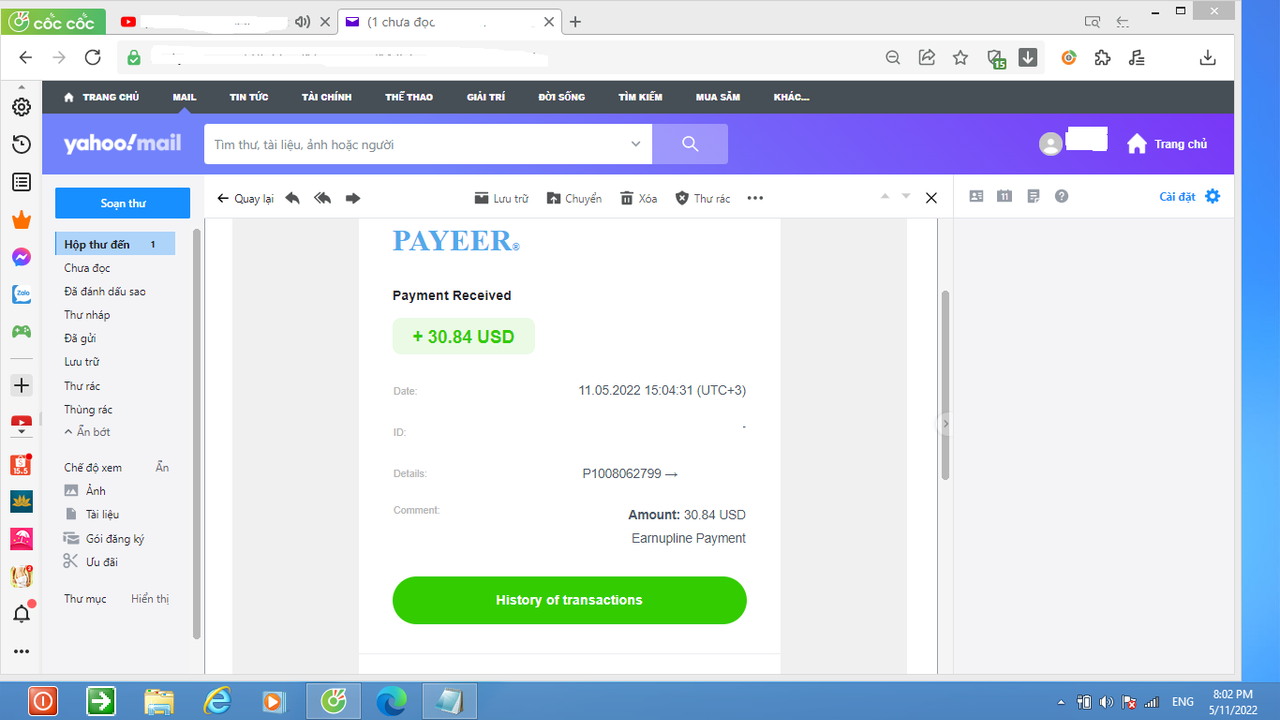The image size is (1280, 720).
Task: Open KHÁC... more menu
Action: pos(792,97)
